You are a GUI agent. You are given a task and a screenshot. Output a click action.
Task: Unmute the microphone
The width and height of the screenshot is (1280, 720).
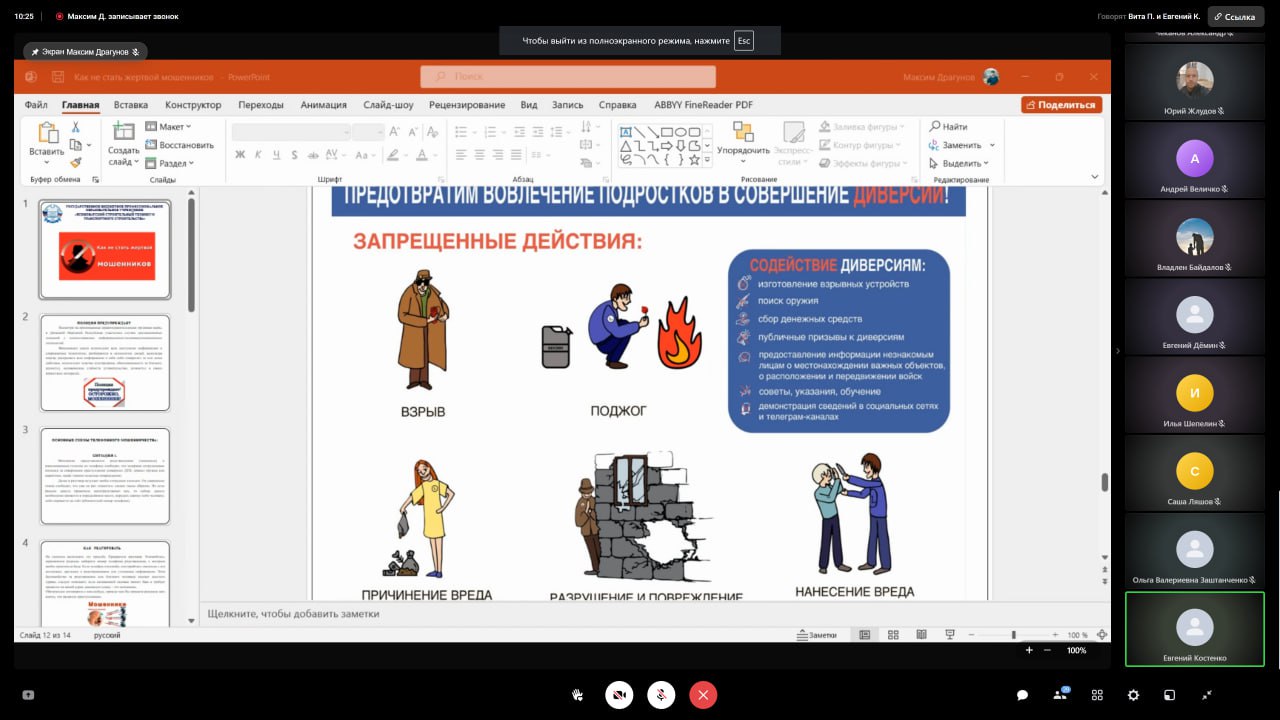[661, 695]
